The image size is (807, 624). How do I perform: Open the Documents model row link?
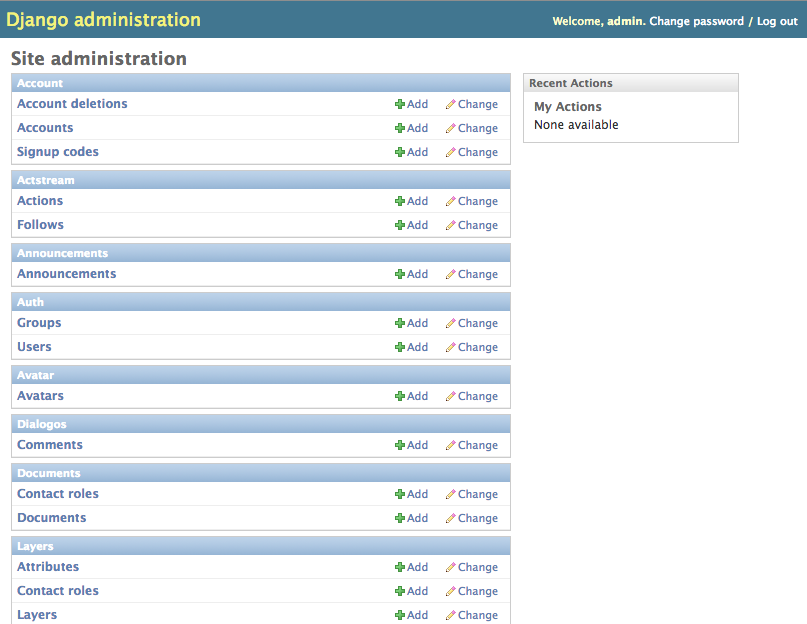coord(51,518)
